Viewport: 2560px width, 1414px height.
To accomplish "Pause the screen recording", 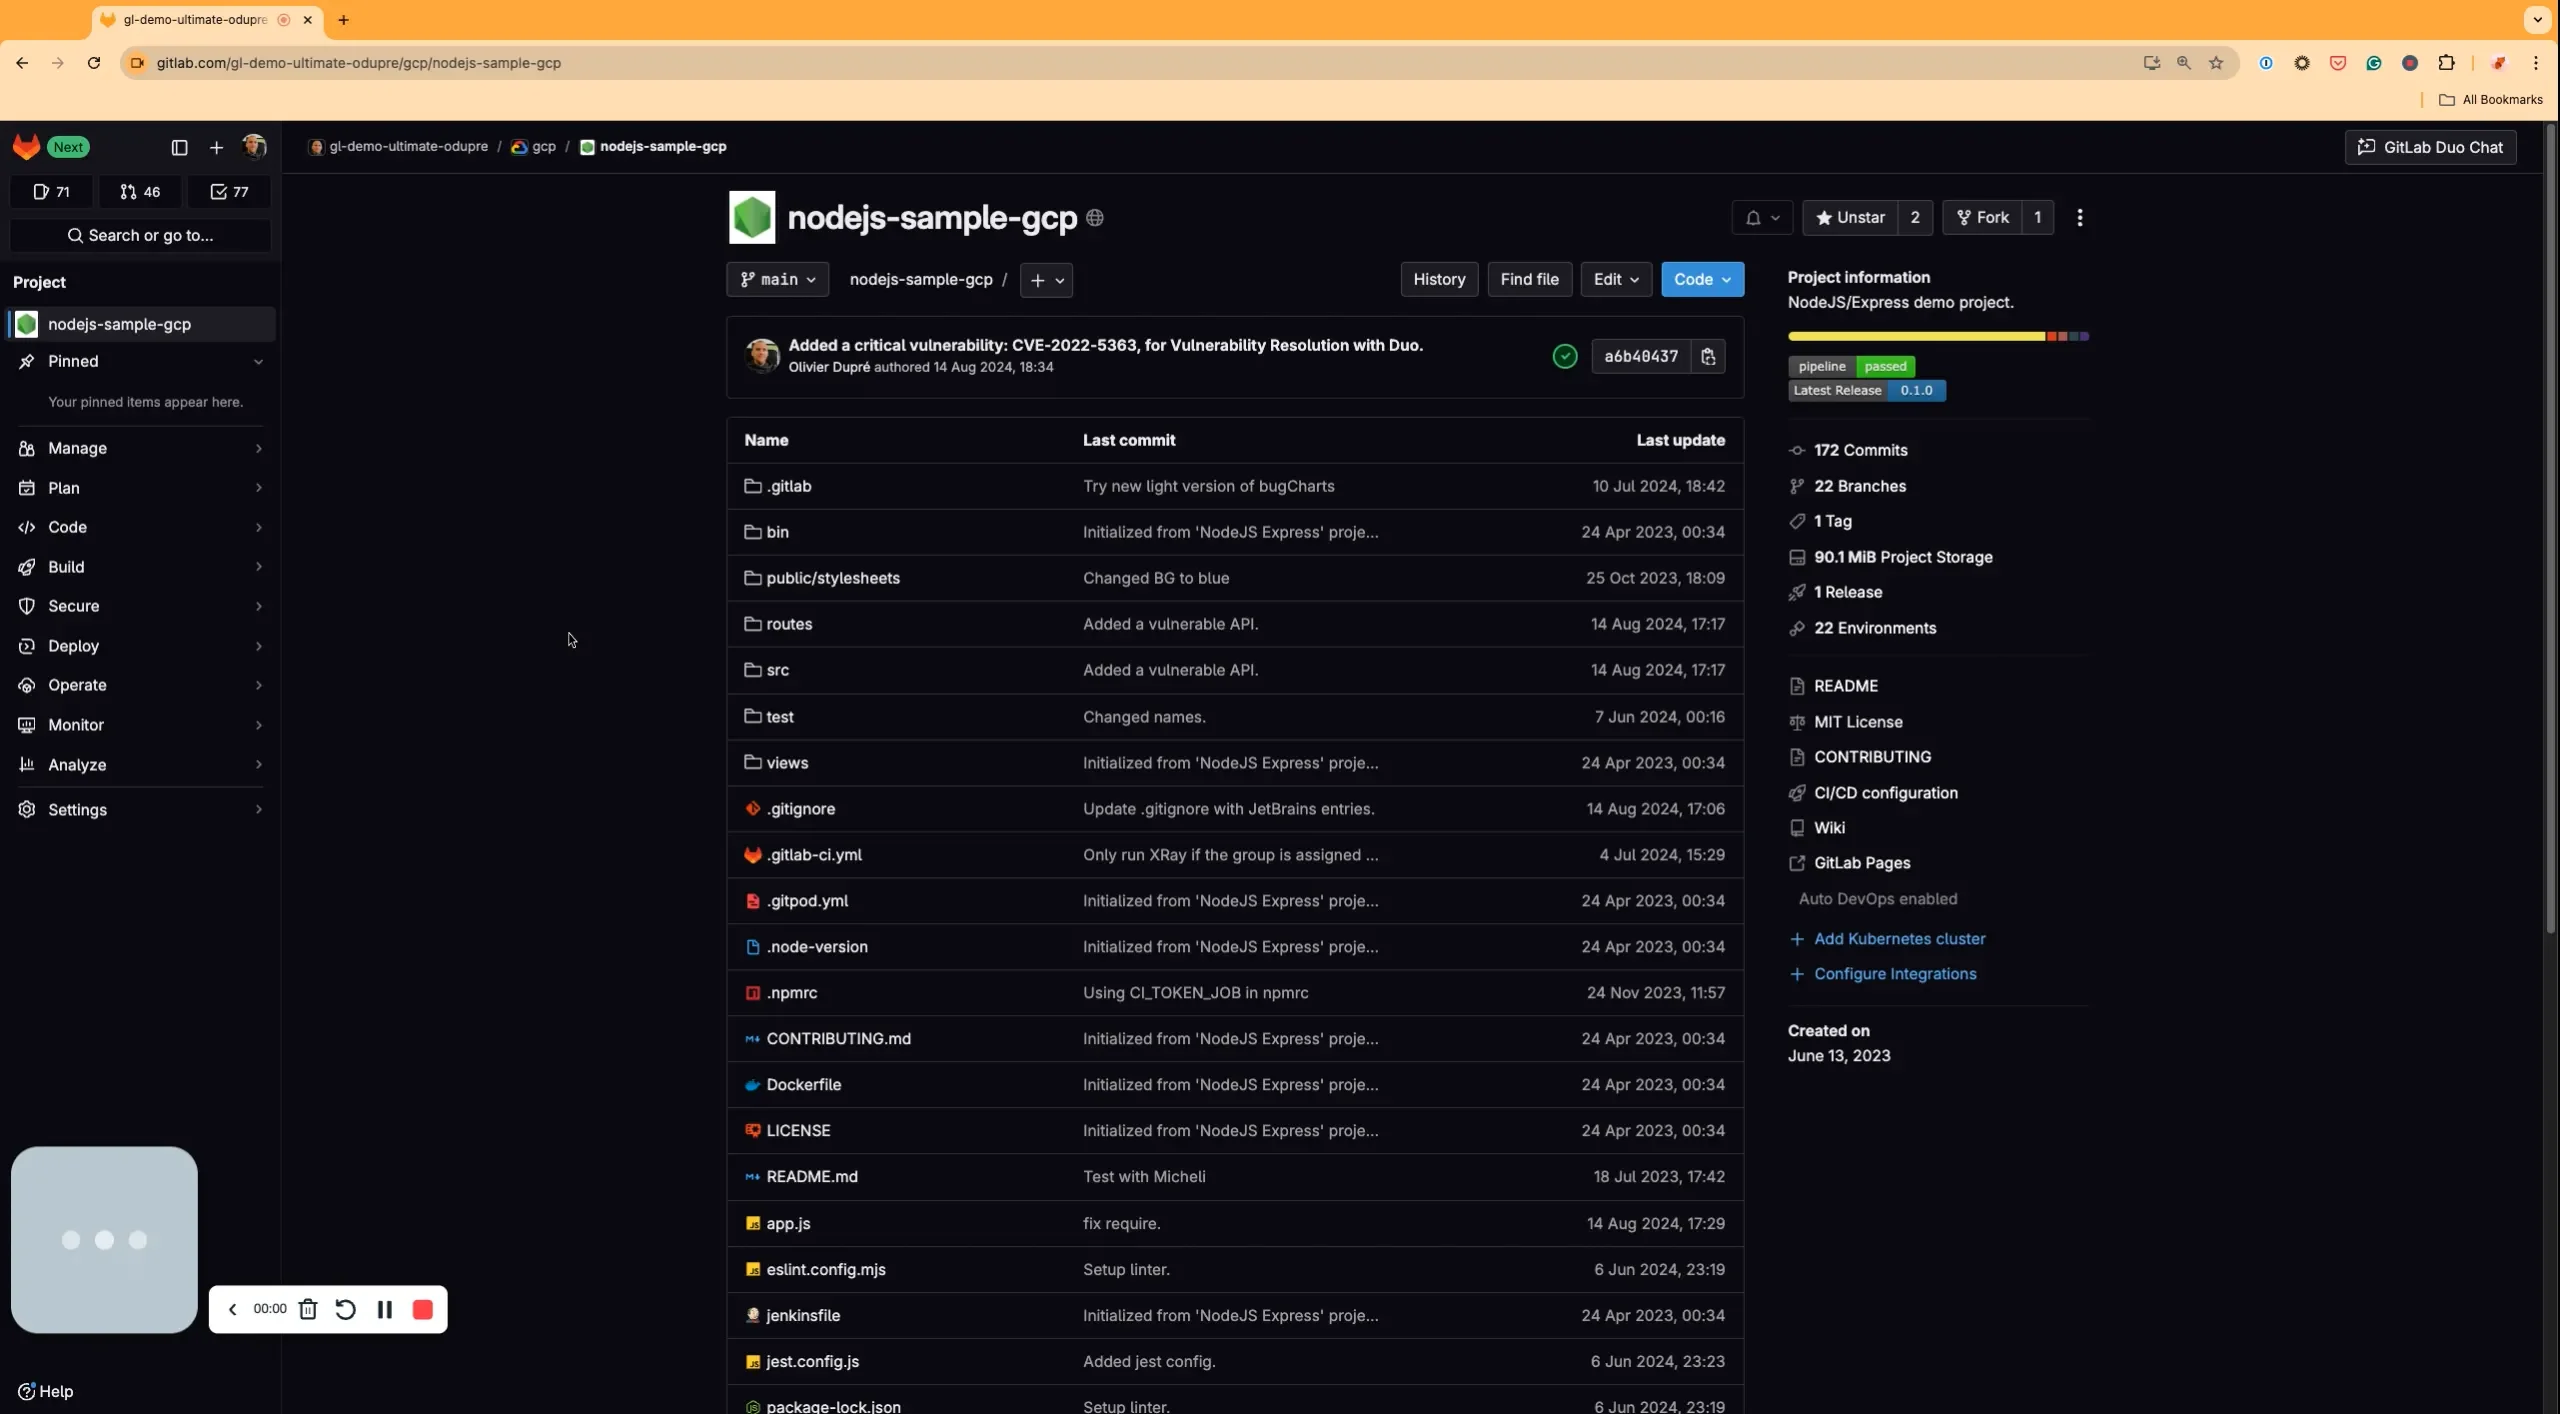I will pos(385,1309).
